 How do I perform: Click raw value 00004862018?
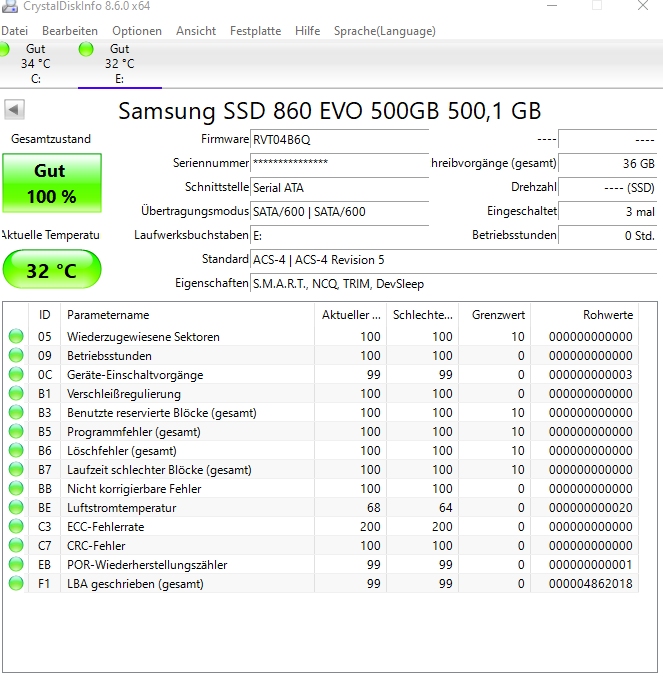[x=591, y=584]
